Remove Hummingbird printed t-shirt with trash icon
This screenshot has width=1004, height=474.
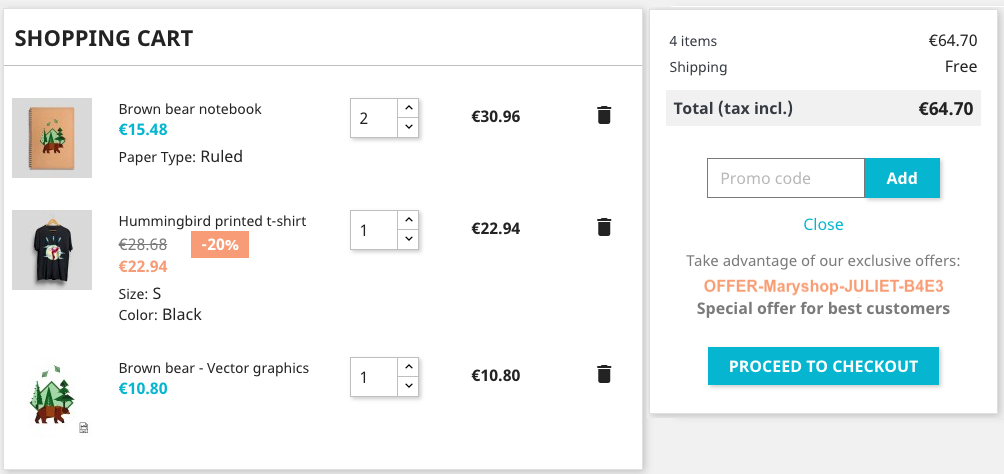coord(604,227)
